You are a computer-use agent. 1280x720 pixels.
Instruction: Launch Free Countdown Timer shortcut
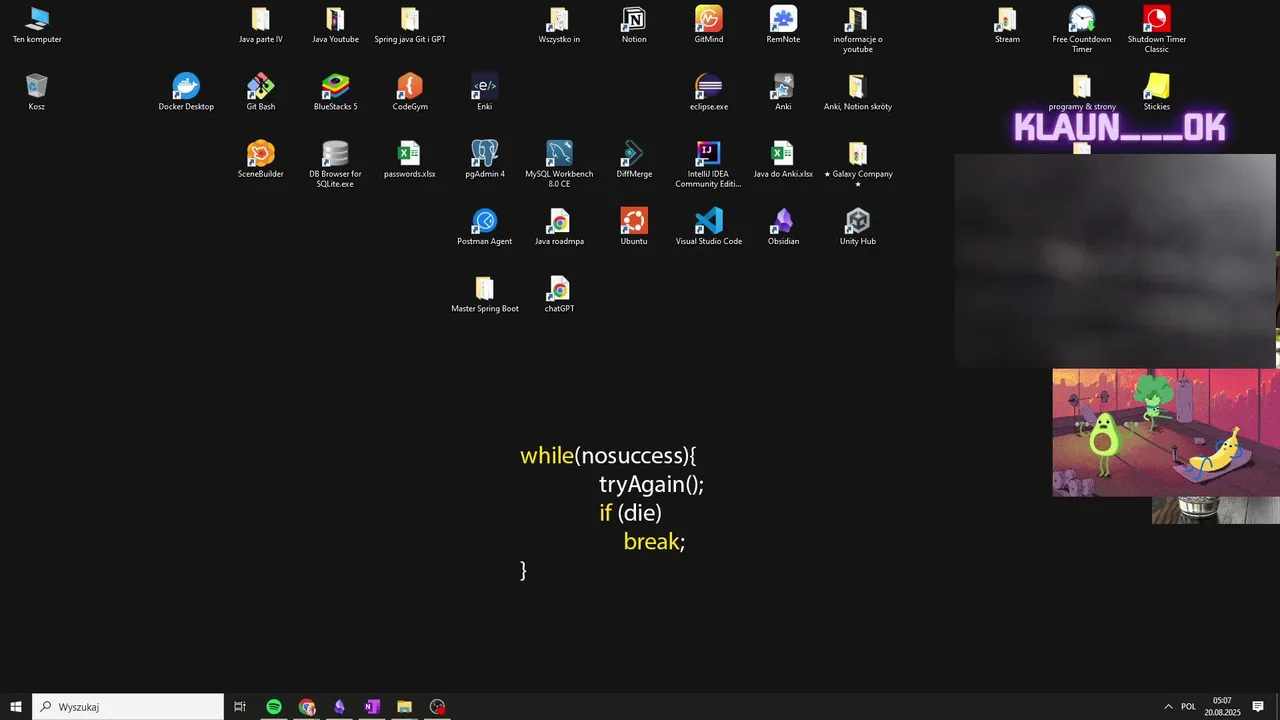tap(1082, 30)
